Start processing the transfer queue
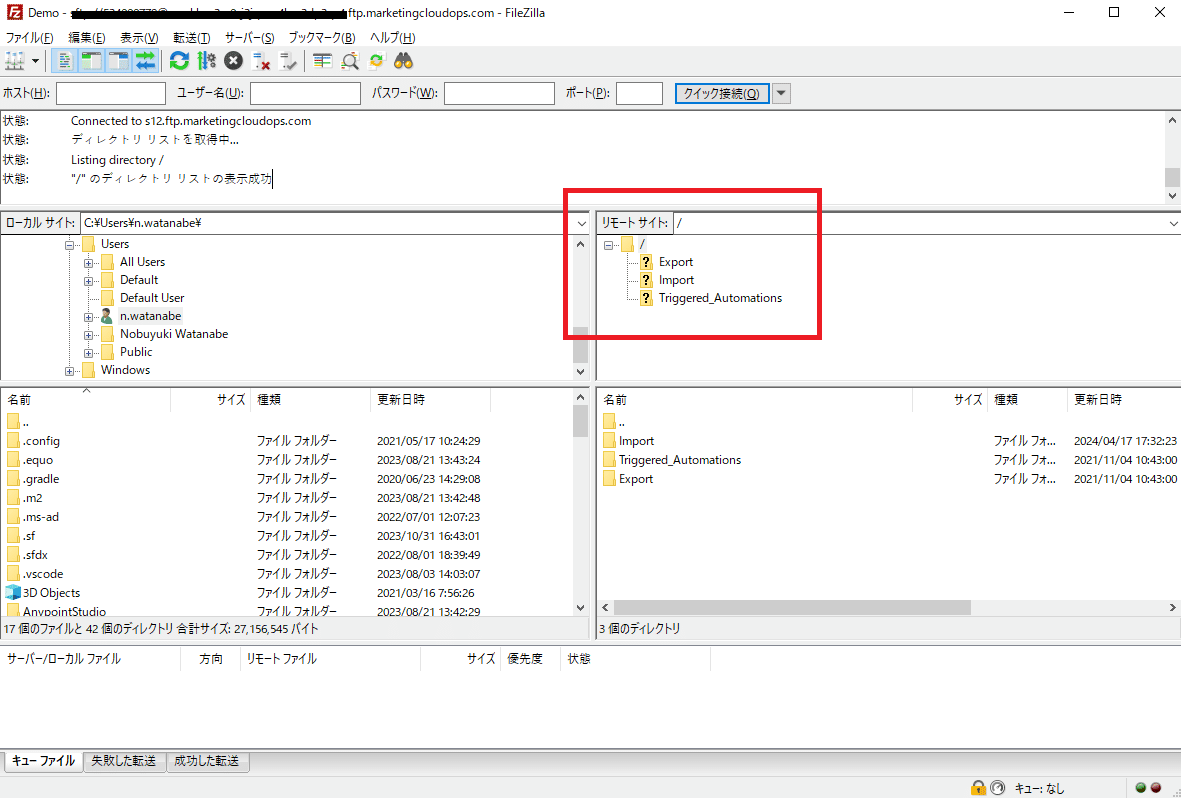This screenshot has height=798, width=1181. pyautogui.click(x=206, y=61)
